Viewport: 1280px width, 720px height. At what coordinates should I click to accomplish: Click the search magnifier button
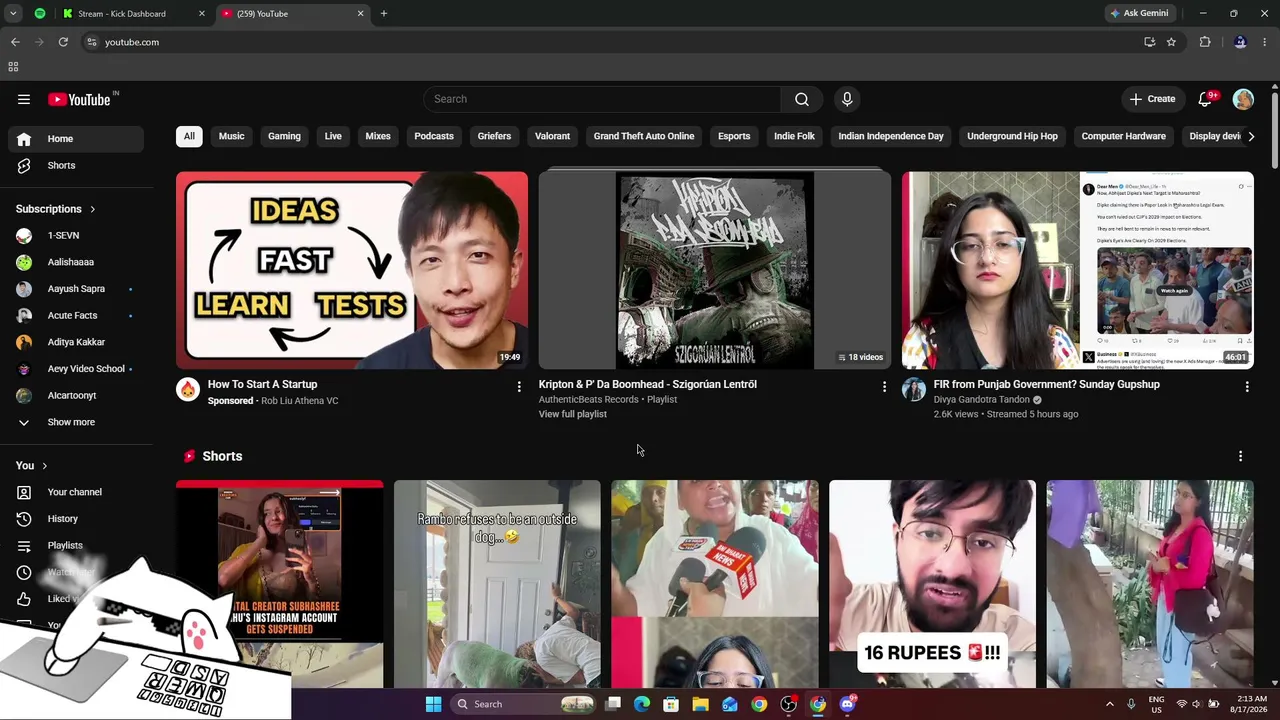click(x=802, y=99)
